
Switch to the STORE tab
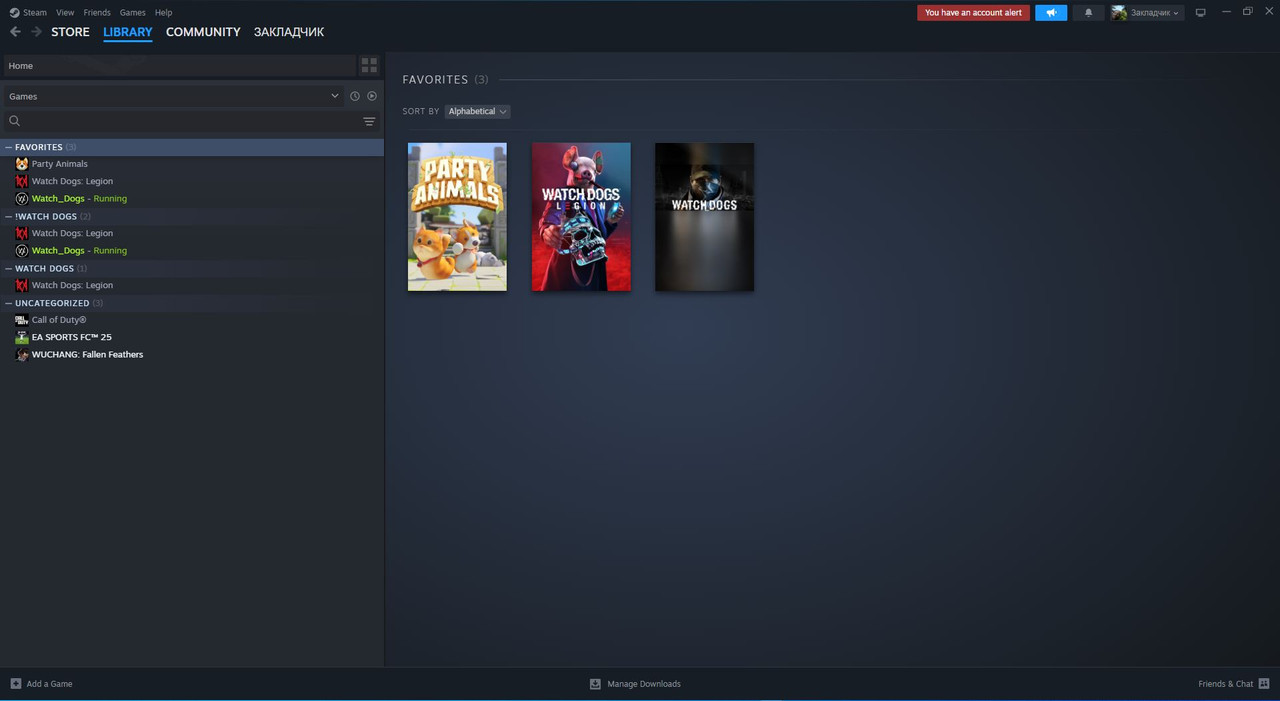pyautogui.click(x=70, y=32)
